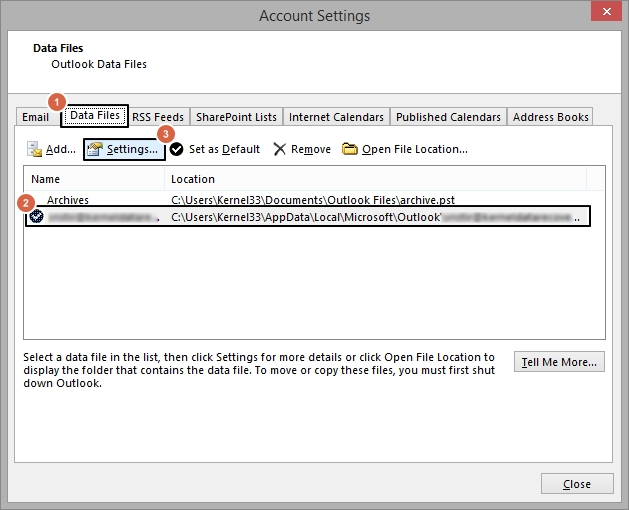629x510 pixels.
Task: Select the Archives data file name
Action: [x=68, y=200]
